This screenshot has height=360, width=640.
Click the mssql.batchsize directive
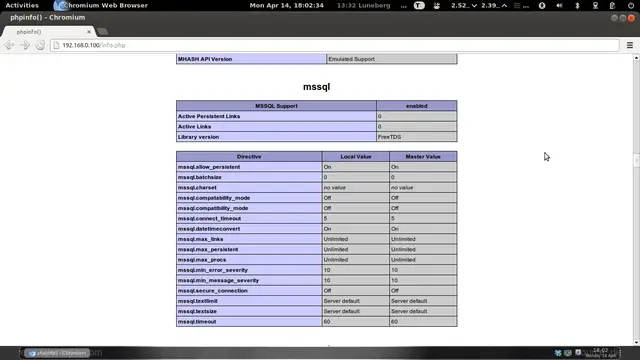click(x=200, y=177)
